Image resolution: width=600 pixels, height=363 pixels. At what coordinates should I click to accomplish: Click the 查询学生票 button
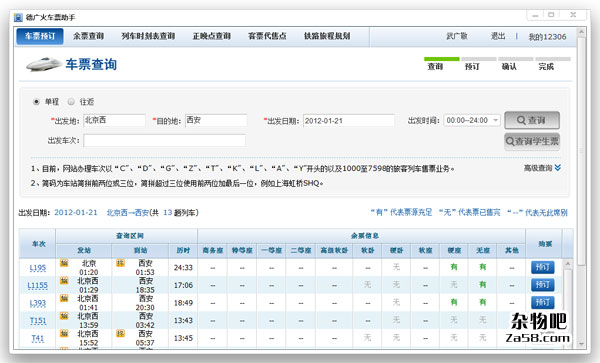532,142
